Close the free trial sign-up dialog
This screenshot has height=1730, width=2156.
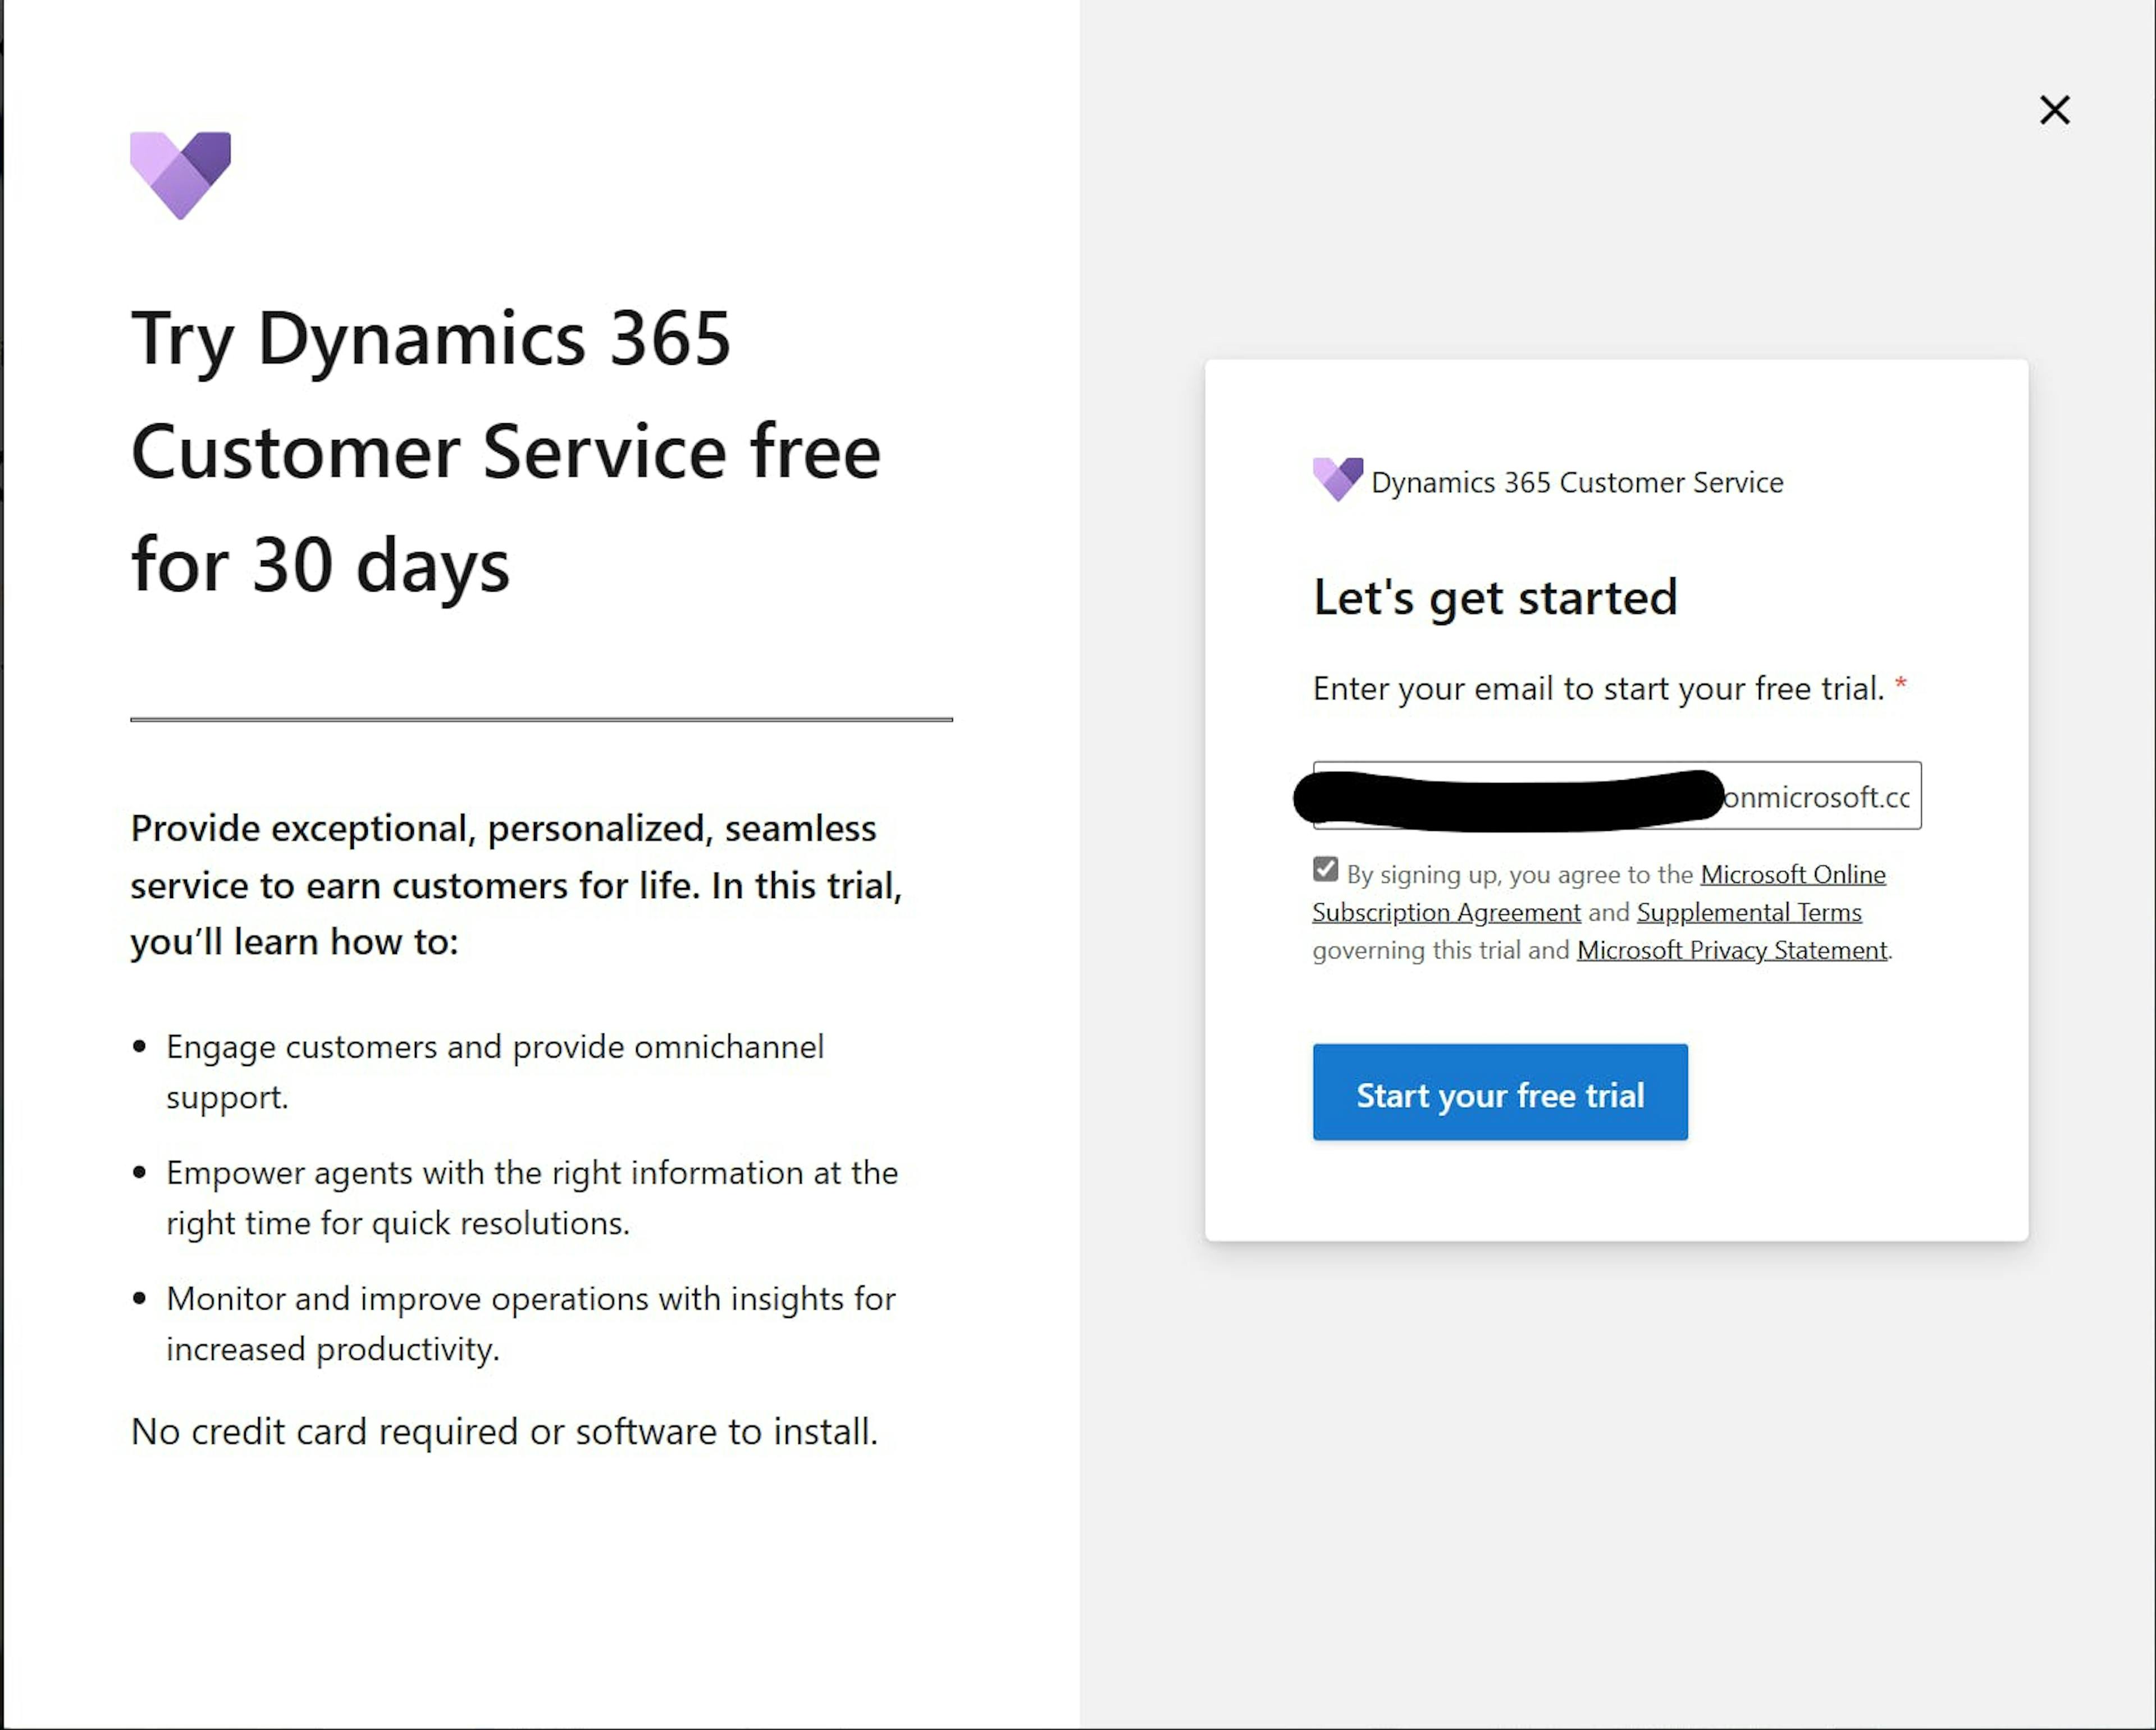pyautogui.click(x=2054, y=110)
